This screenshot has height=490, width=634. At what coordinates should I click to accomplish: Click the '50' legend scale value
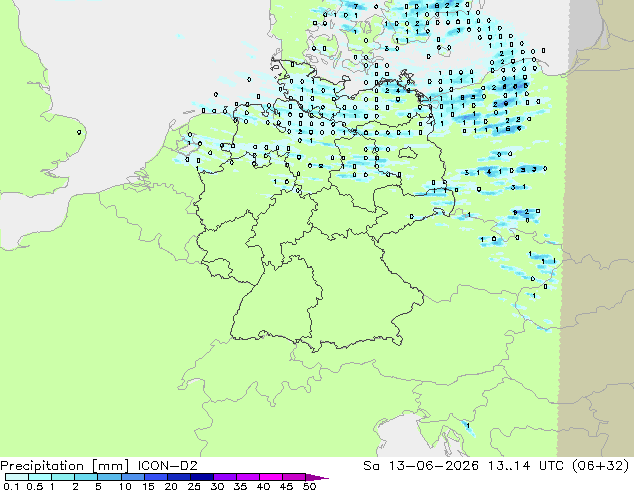[309, 486]
